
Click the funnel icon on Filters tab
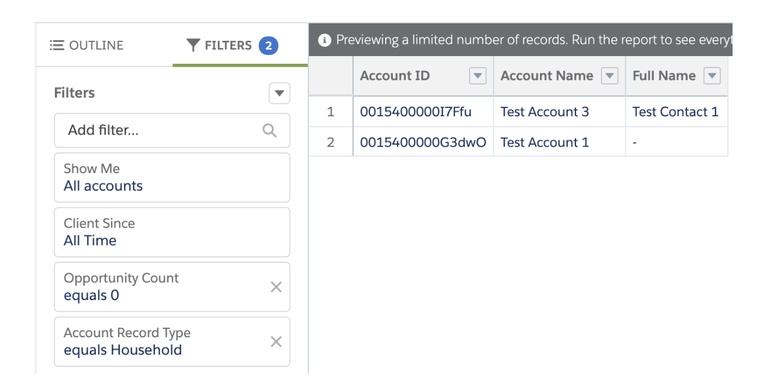[x=193, y=45]
